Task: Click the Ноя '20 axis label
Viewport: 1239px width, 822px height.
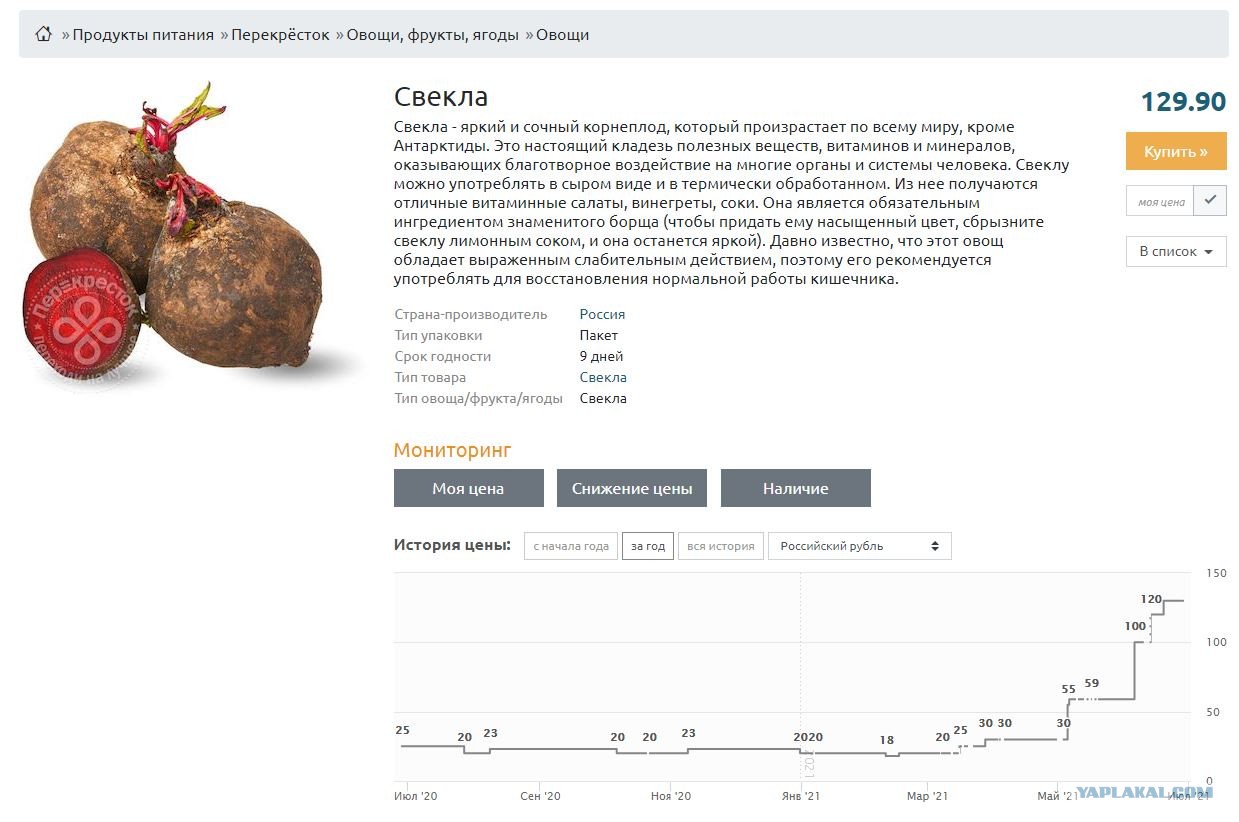Action: pyautogui.click(x=670, y=796)
